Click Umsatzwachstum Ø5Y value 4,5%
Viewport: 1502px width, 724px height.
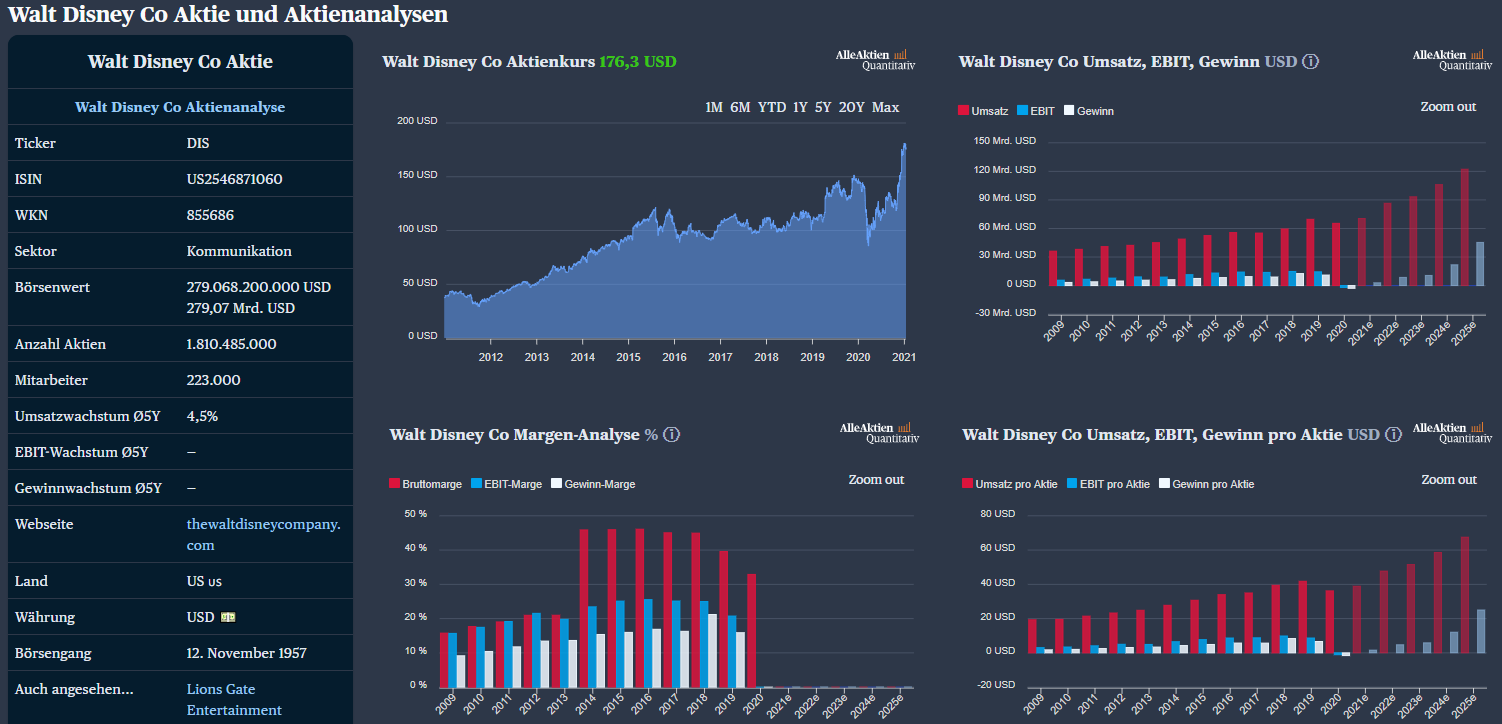(202, 416)
